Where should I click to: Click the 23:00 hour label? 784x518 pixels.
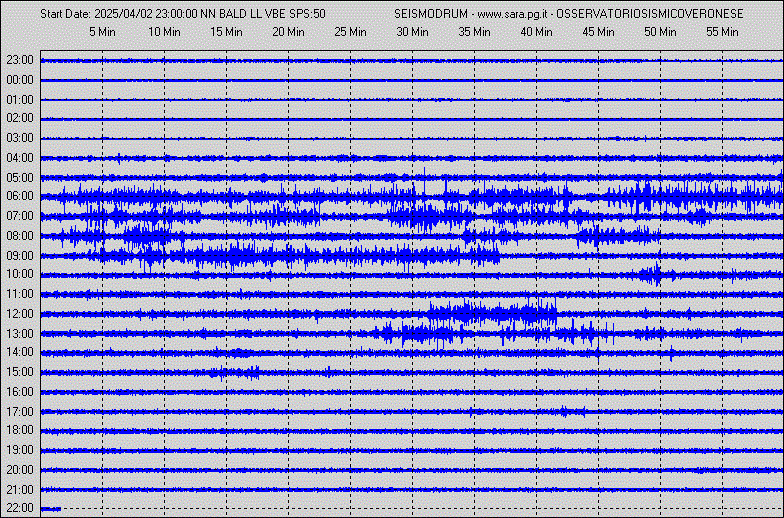pyautogui.click(x=20, y=60)
